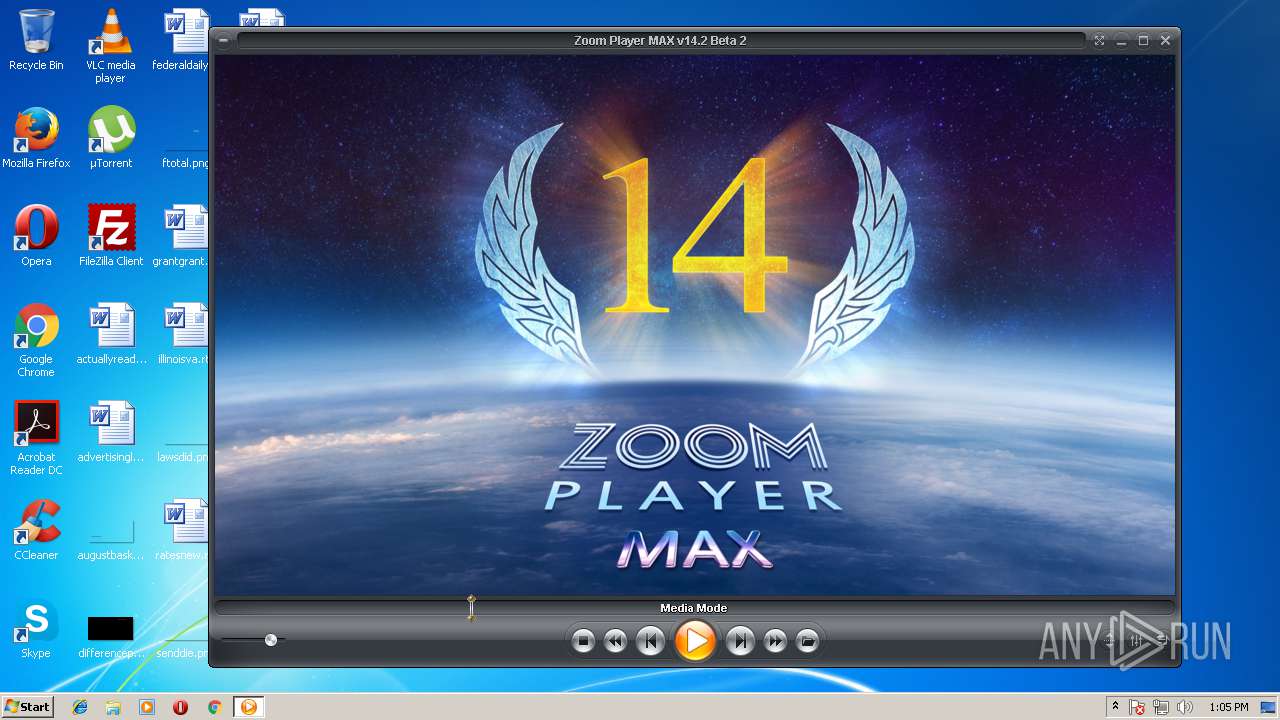Launch Opera from the taskbar
1280x720 pixels.
(x=181, y=707)
